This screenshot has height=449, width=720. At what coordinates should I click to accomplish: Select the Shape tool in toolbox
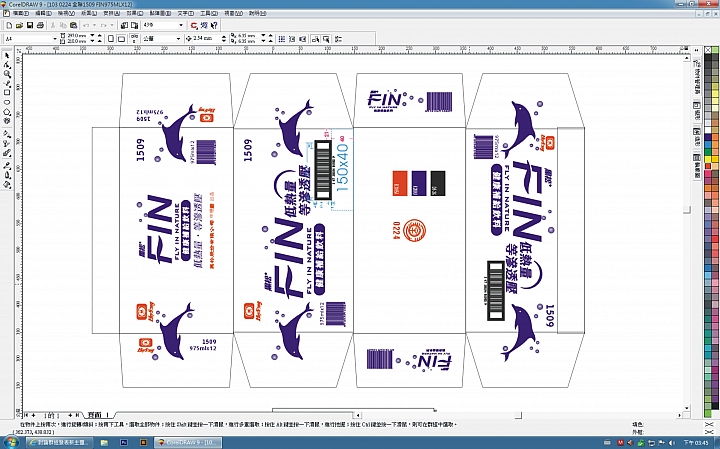coord(6,65)
